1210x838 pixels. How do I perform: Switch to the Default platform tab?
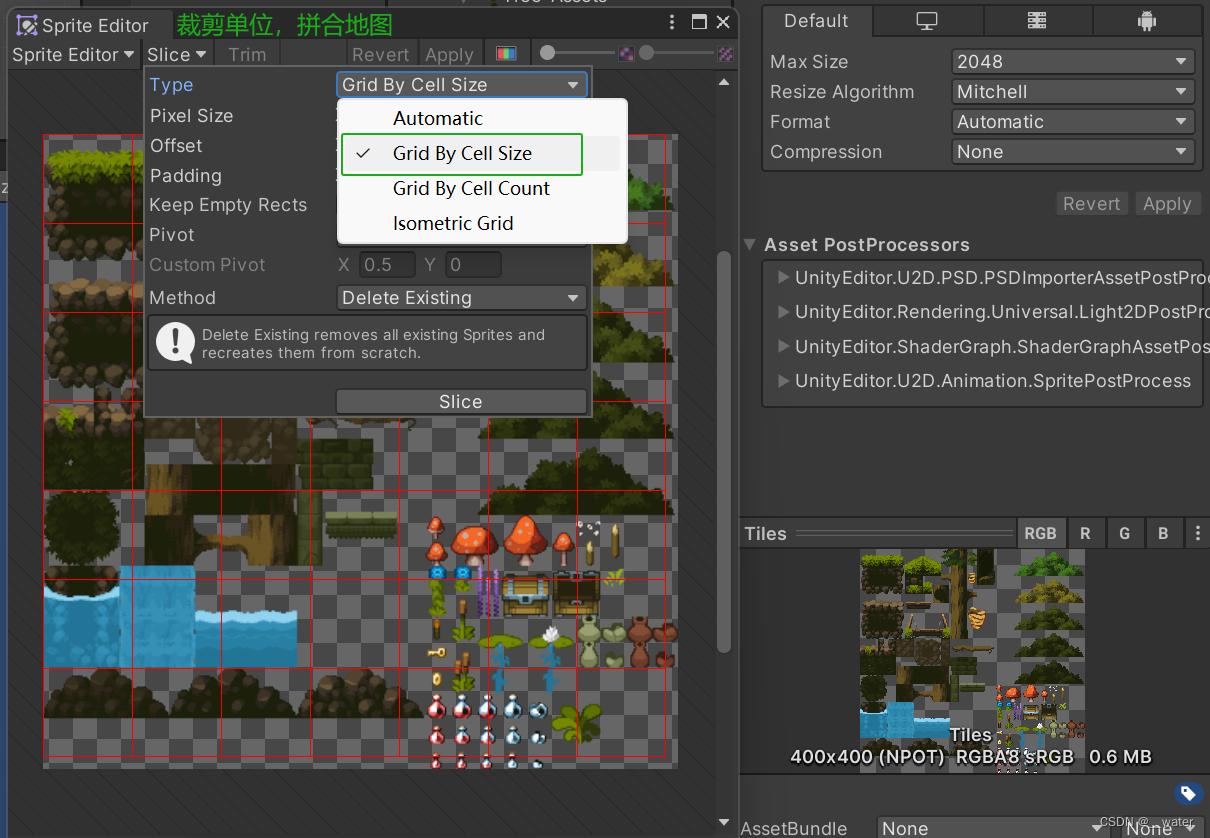click(816, 21)
